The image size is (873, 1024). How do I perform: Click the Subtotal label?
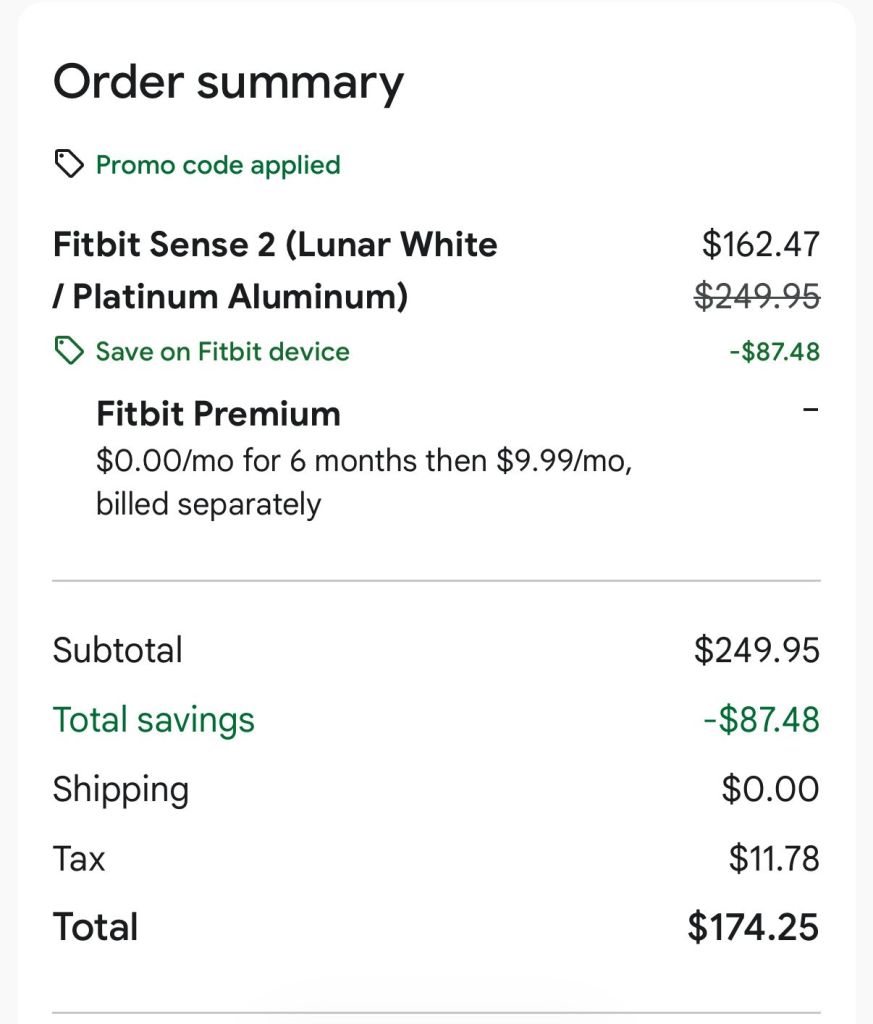[x=117, y=650]
